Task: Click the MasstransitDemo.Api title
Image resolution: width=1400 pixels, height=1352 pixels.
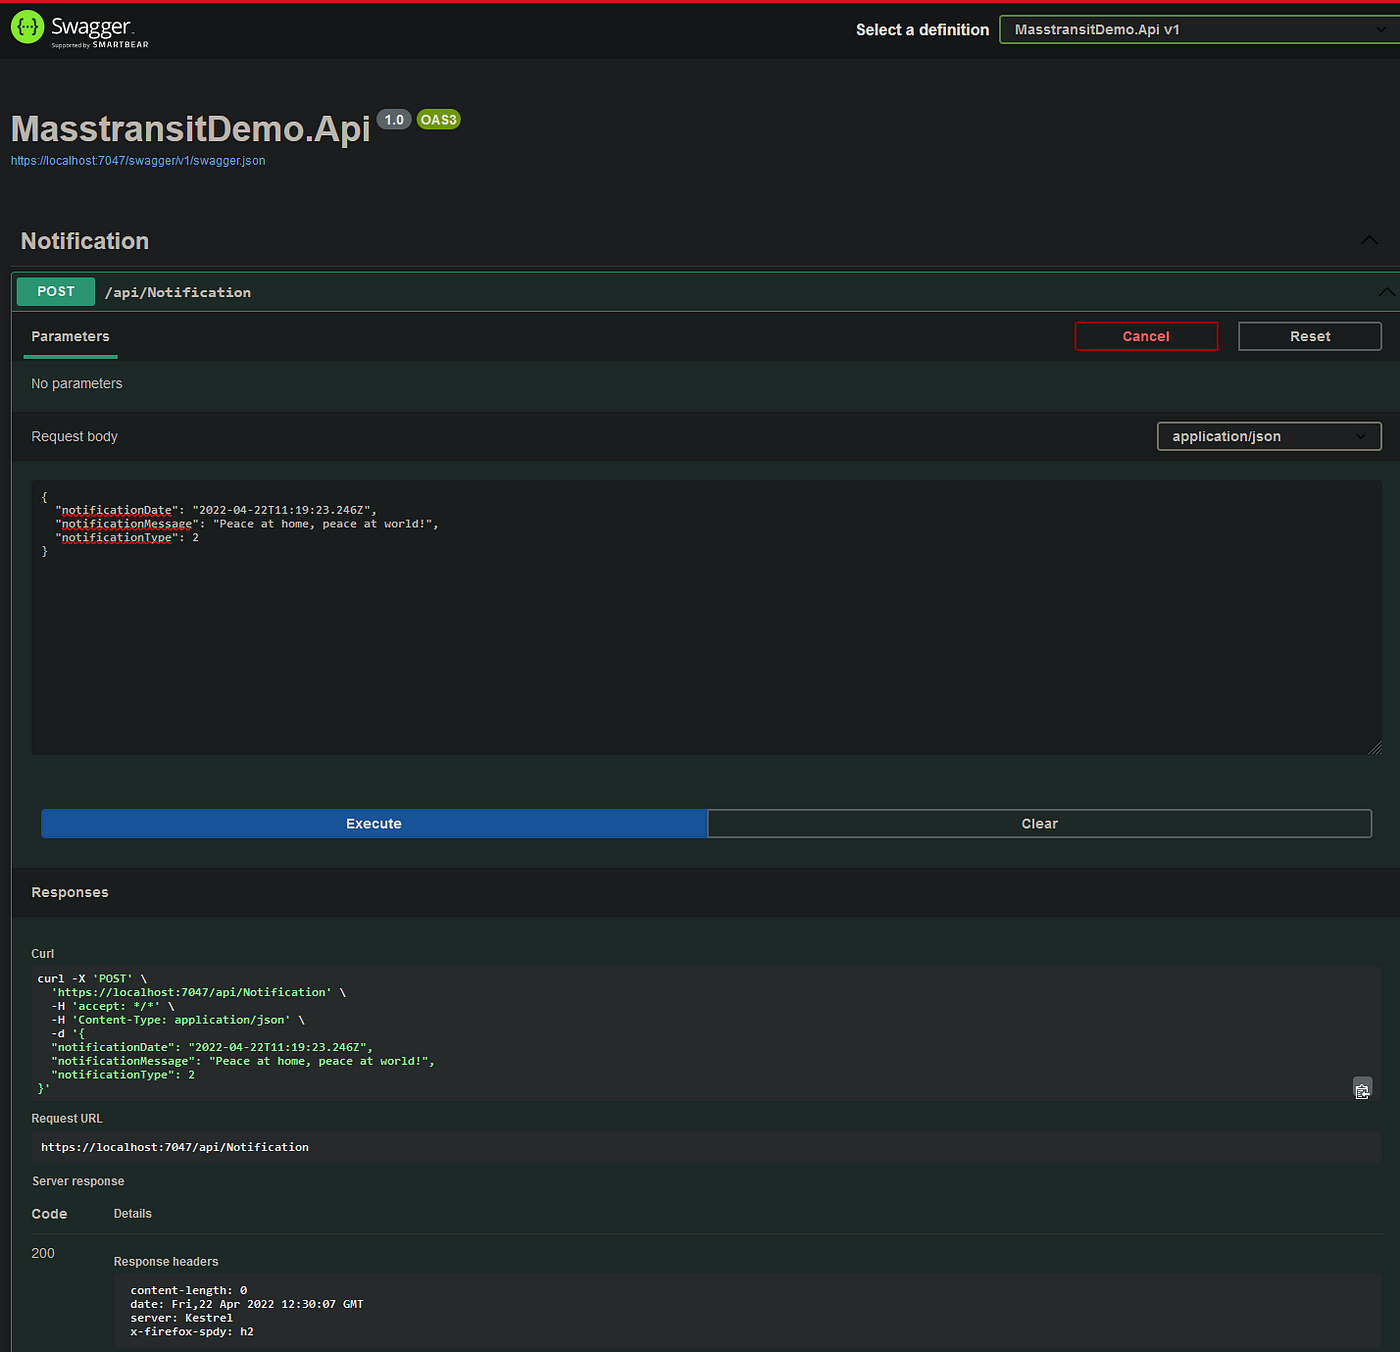Action: (x=191, y=129)
